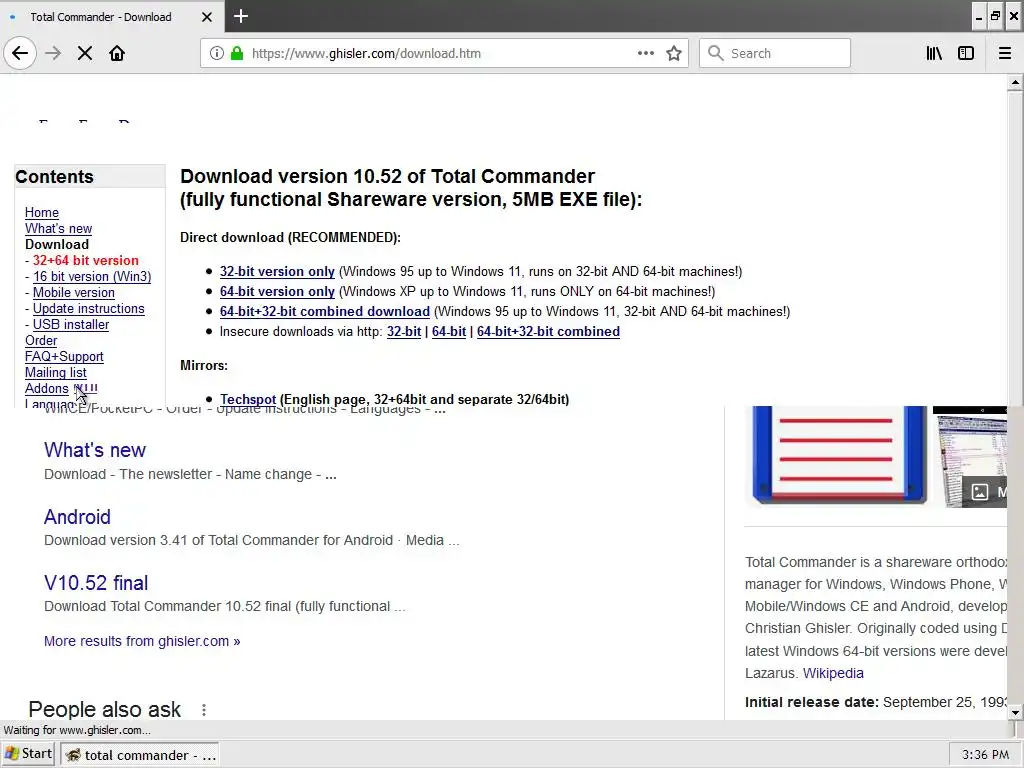Open a new tab with plus button
The height and width of the screenshot is (768, 1024).
tap(241, 16)
